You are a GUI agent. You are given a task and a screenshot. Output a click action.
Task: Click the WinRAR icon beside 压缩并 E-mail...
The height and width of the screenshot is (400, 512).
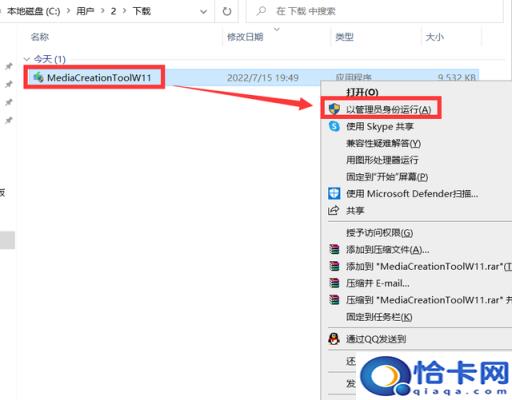tap(334, 283)
